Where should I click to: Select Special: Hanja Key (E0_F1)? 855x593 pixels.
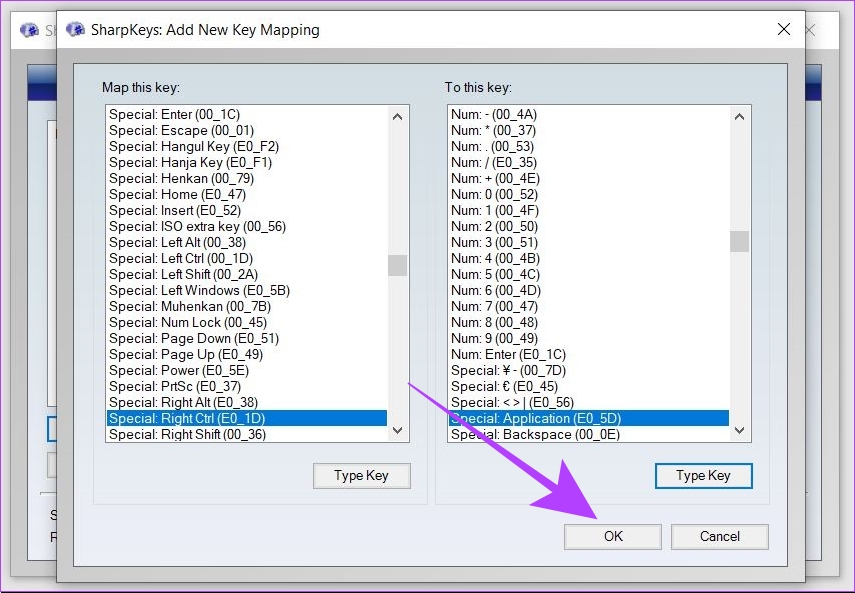coord(246,162)
